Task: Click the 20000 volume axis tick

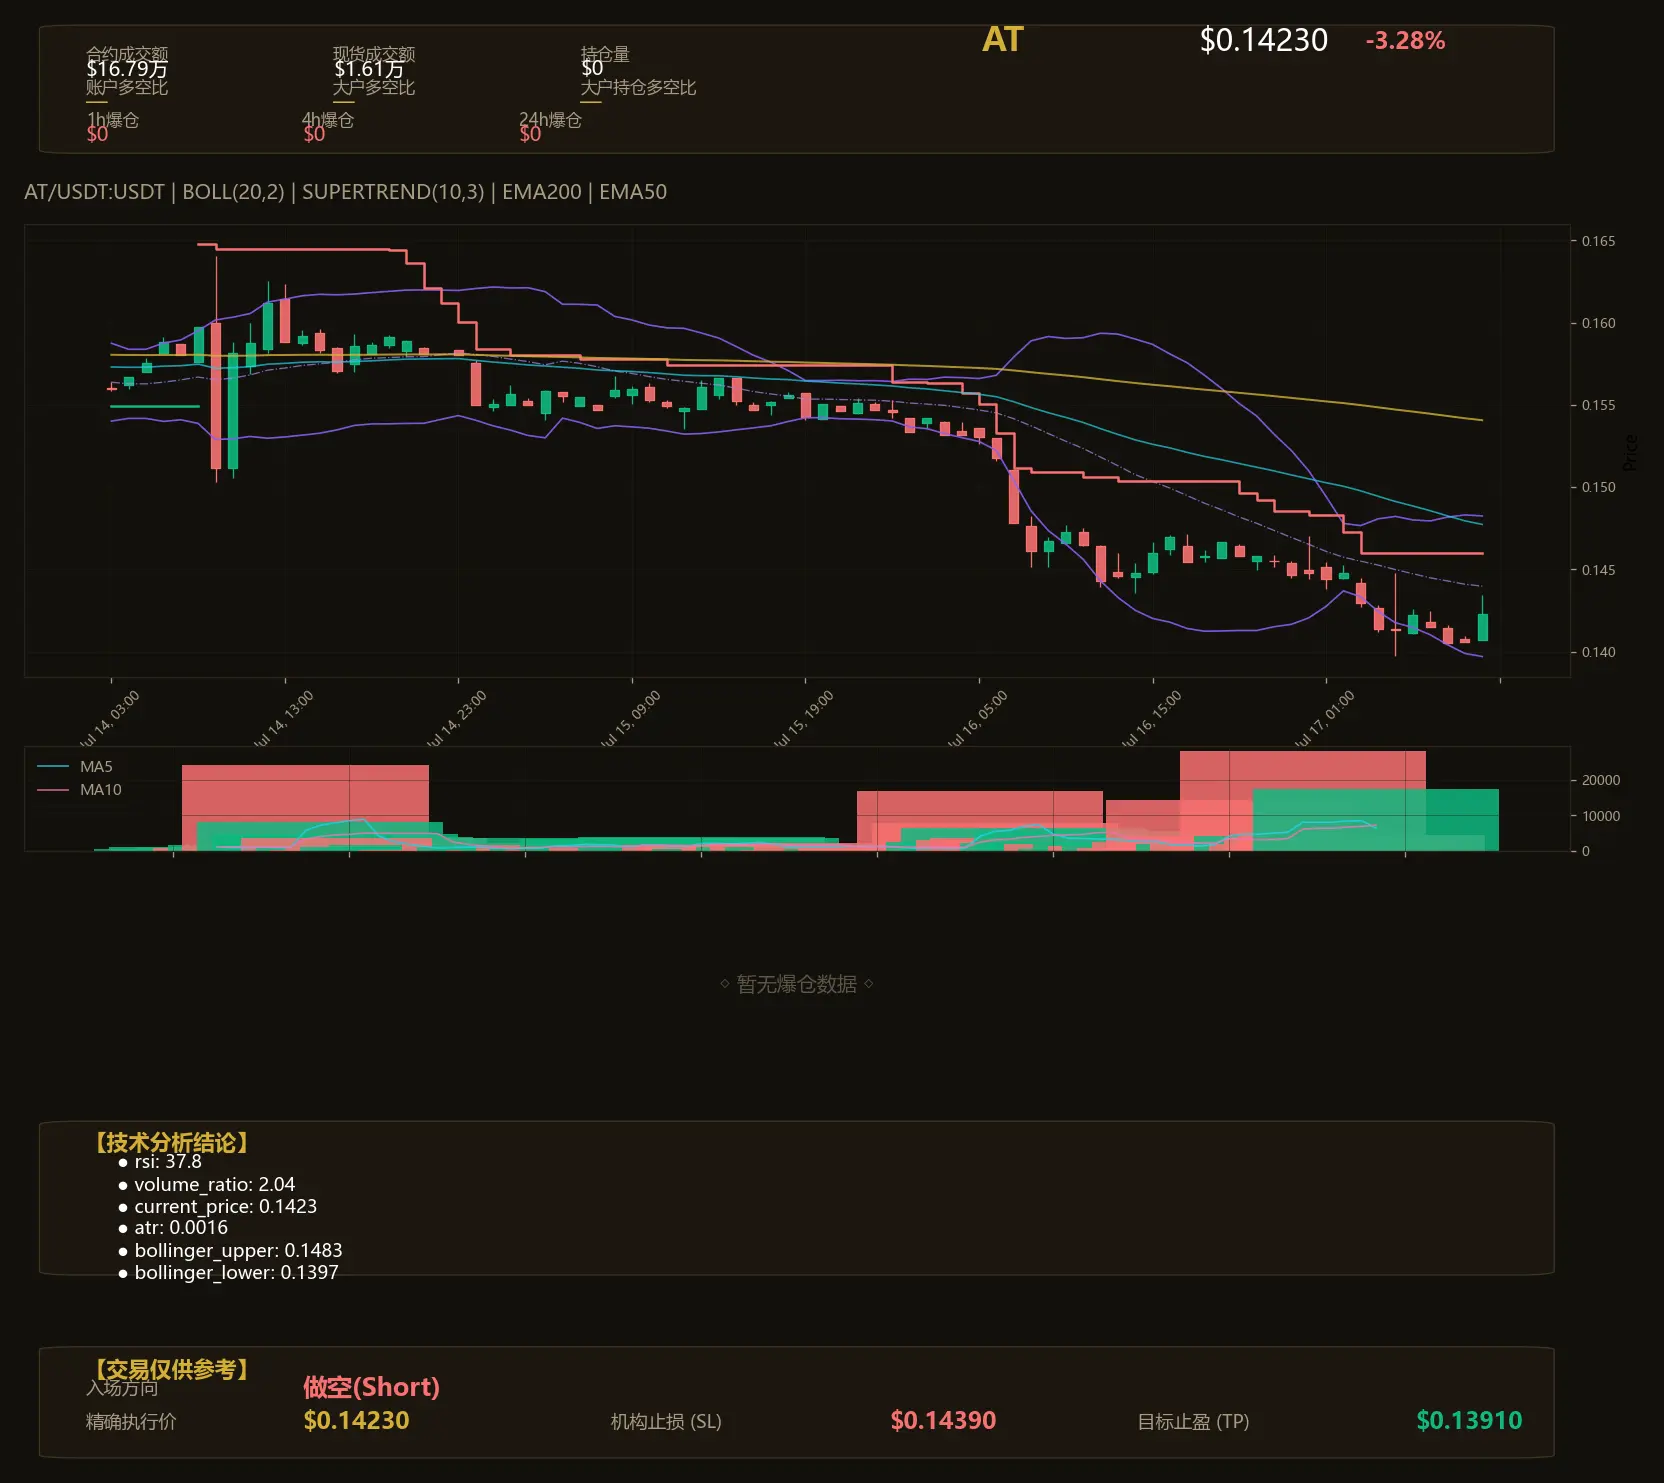Action: pos(1601,780)
